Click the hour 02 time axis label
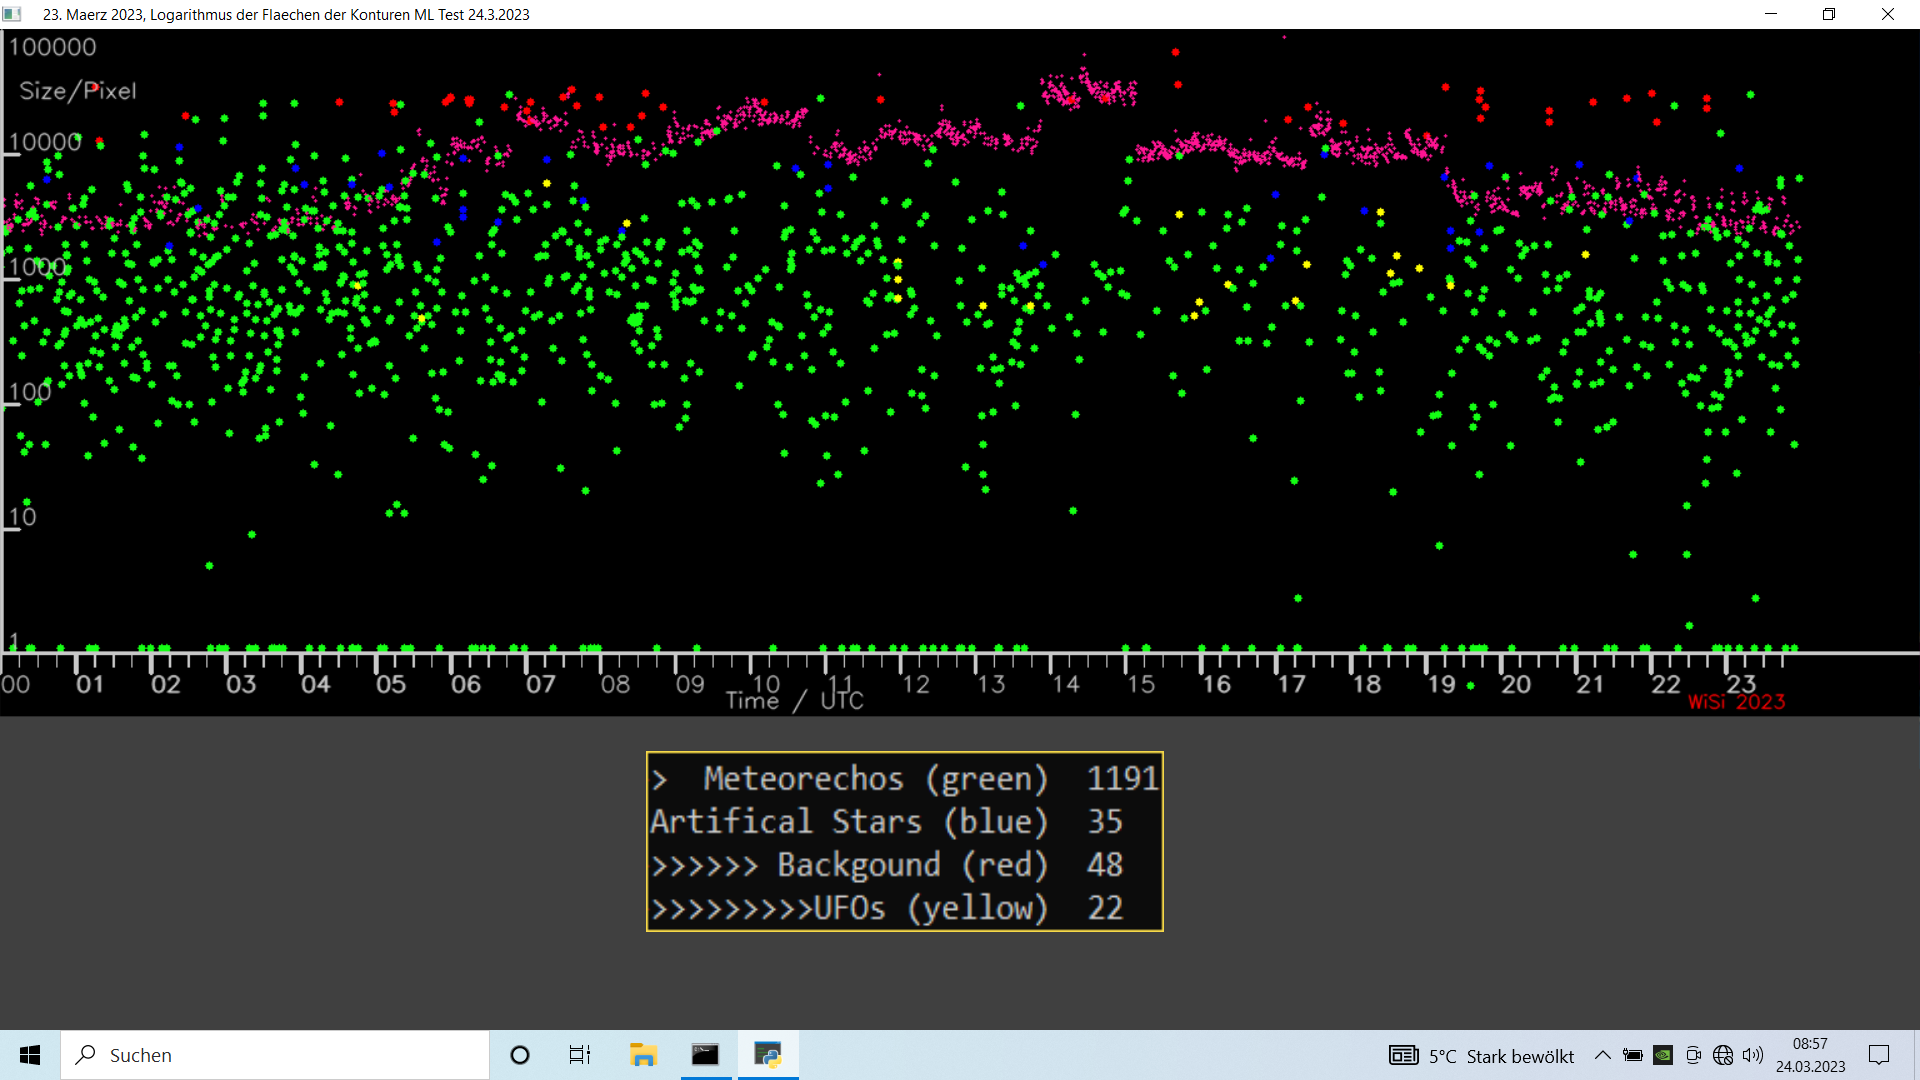This screenshot has width=1920, height=1080. pos(165,684)
